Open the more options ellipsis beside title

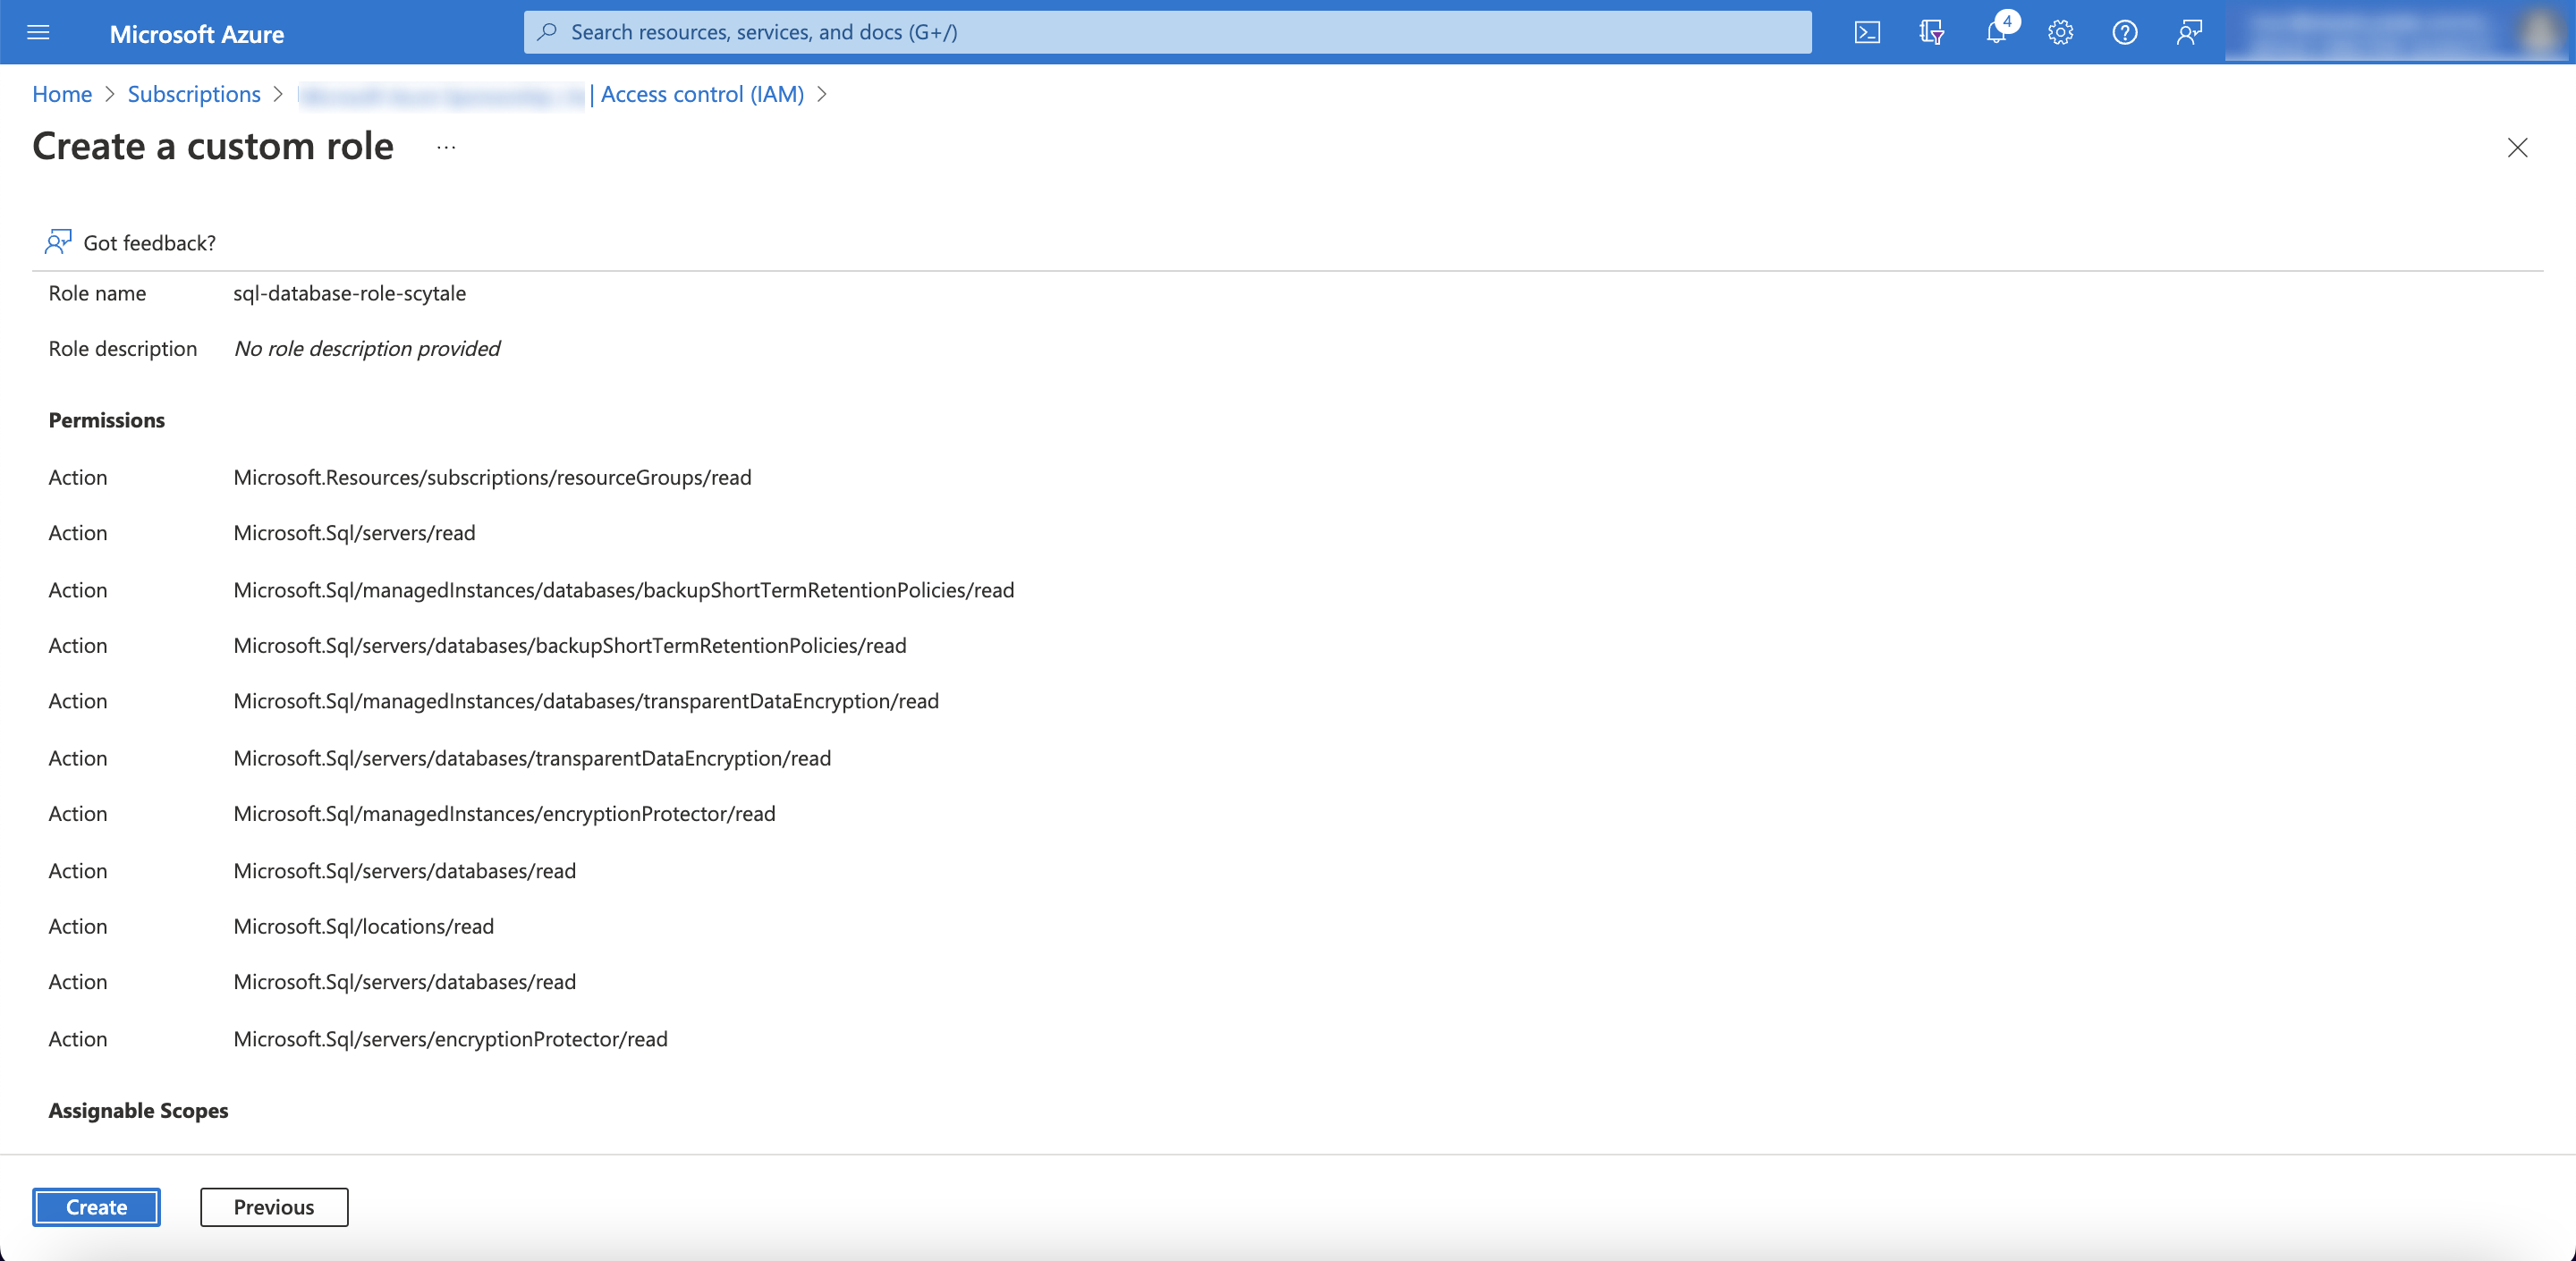(x=446, y=147)
